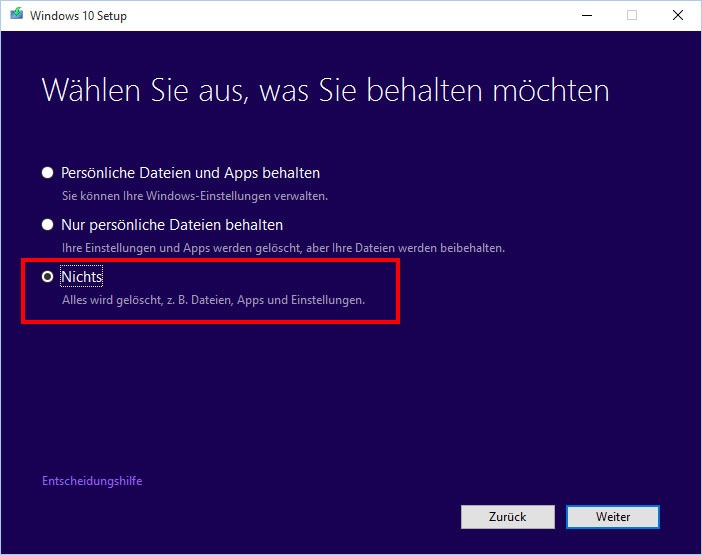Screen dimensions: 702x555
Task: Click the heading 'Wählen Sie aus, was Sie behalten möchten'
Action: pyautogui.click(x=325, y=90)
